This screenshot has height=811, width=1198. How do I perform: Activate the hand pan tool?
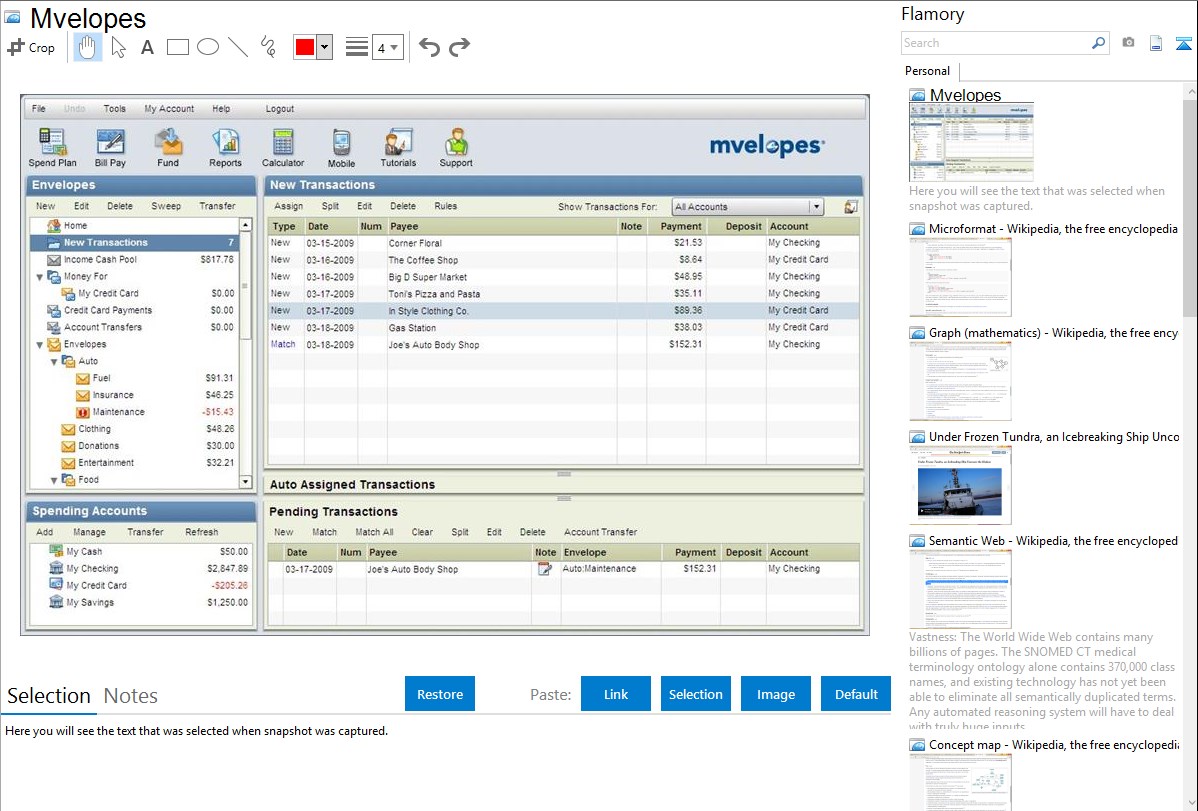click(x=88, y=47)
